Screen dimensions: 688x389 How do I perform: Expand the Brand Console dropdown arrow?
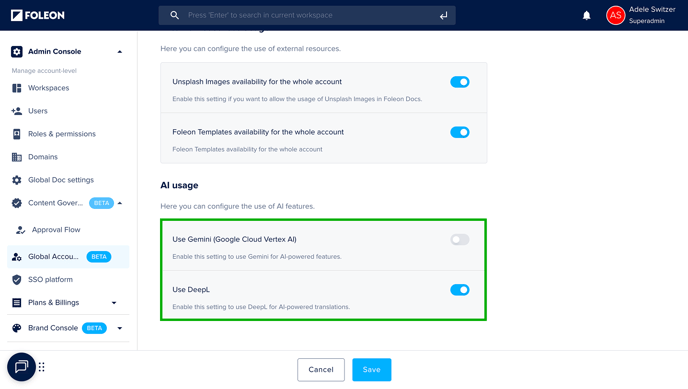click(120, 328)
